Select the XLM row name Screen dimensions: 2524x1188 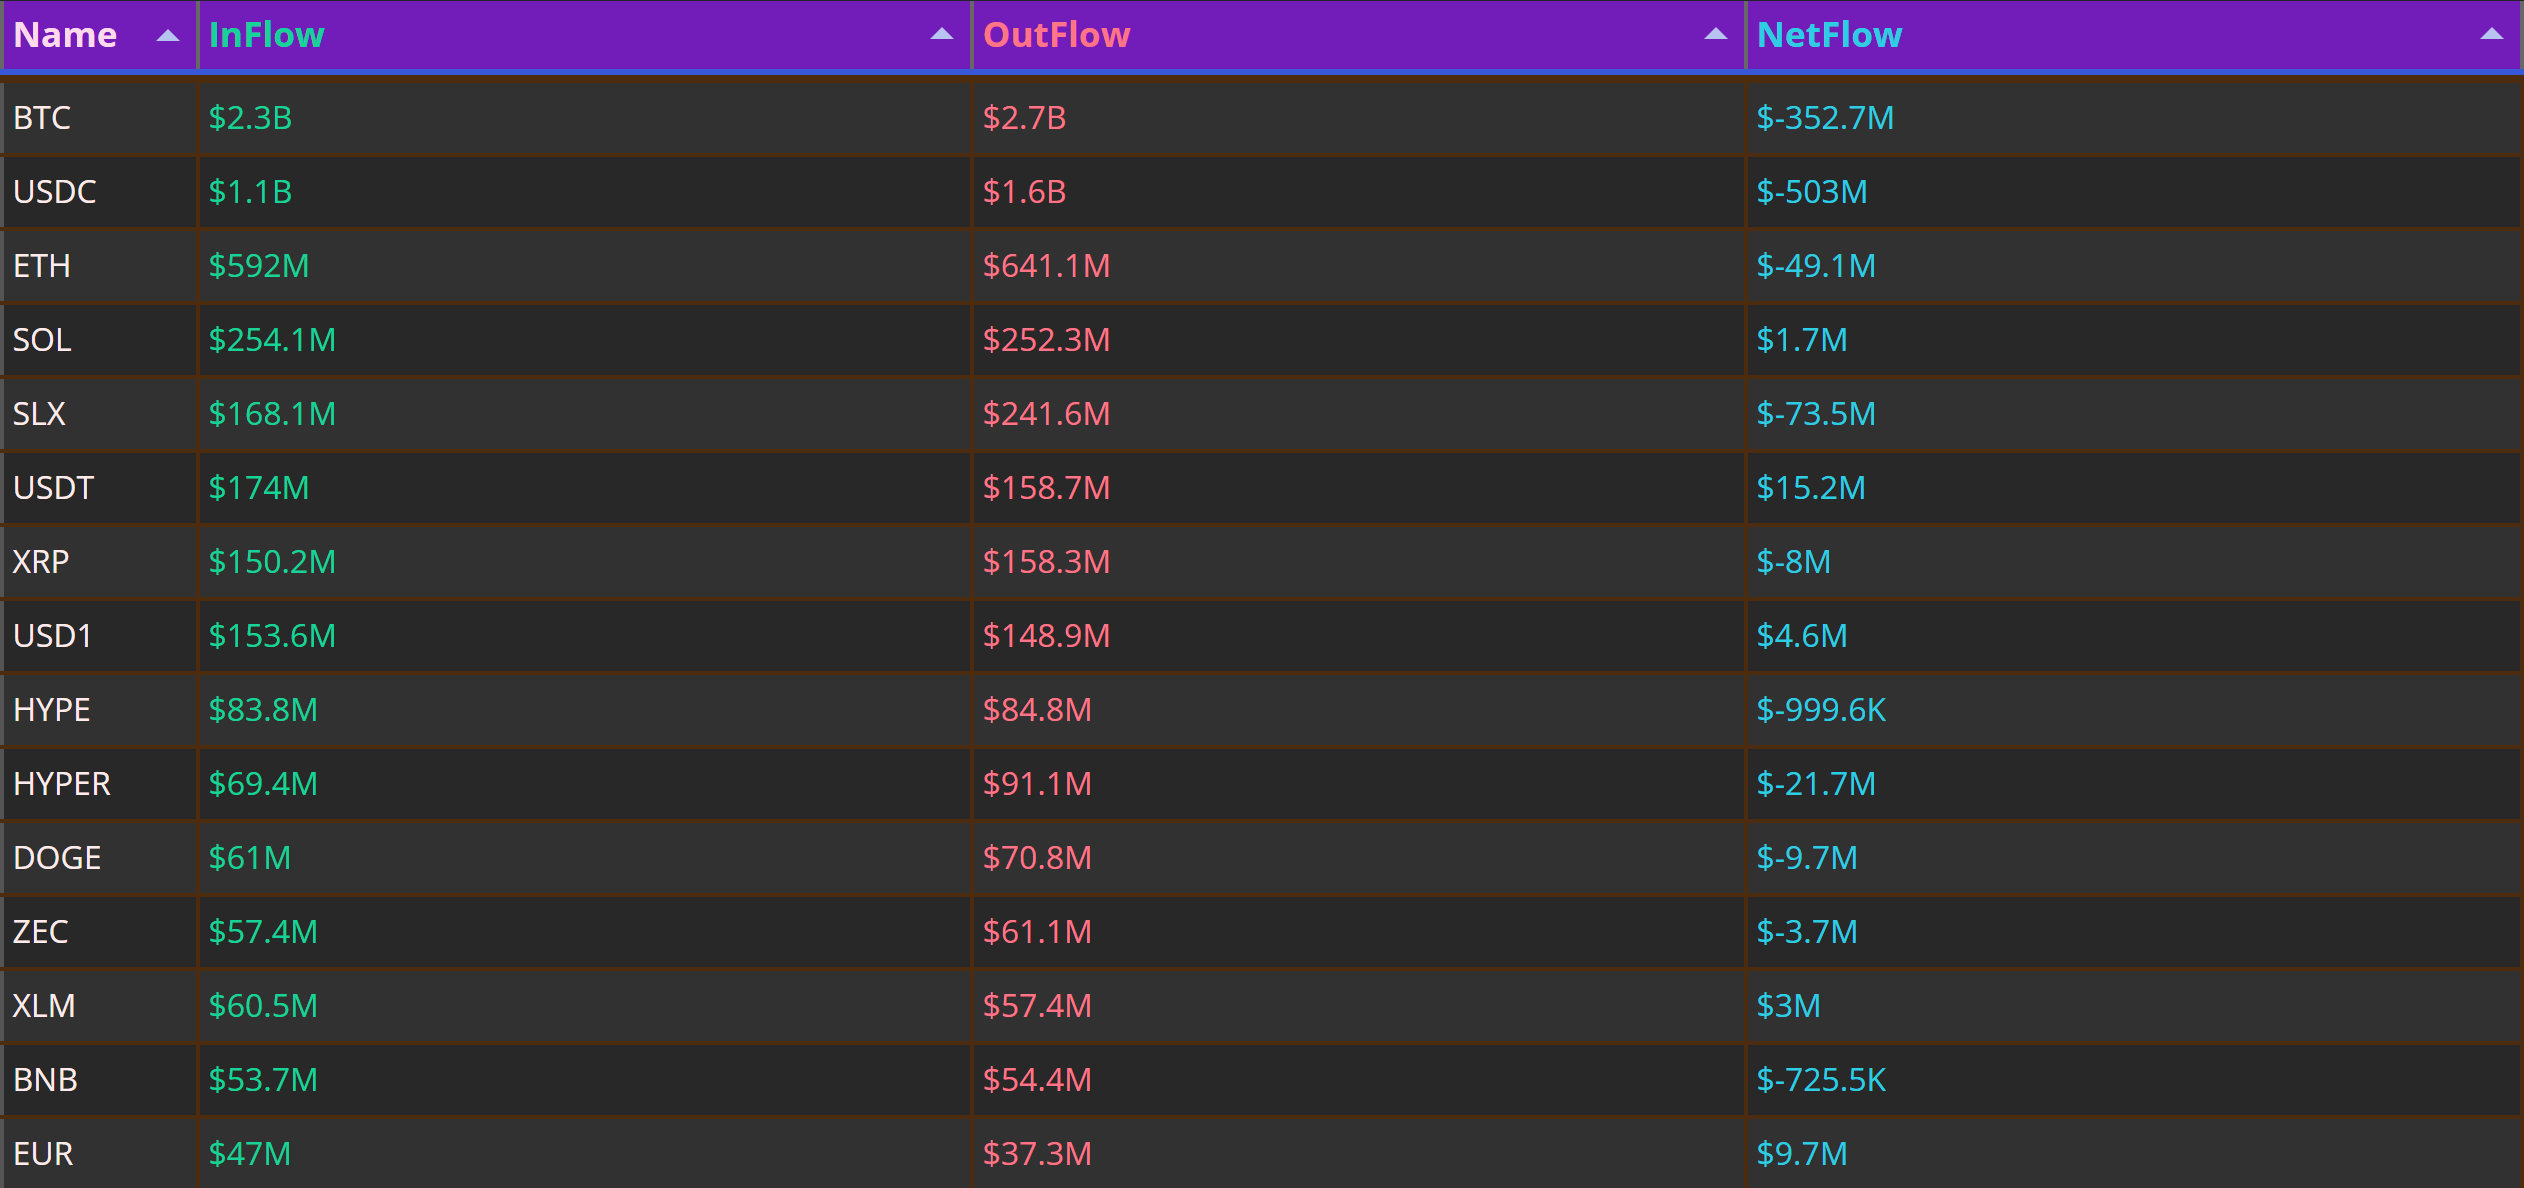(x=44, y=1006)
